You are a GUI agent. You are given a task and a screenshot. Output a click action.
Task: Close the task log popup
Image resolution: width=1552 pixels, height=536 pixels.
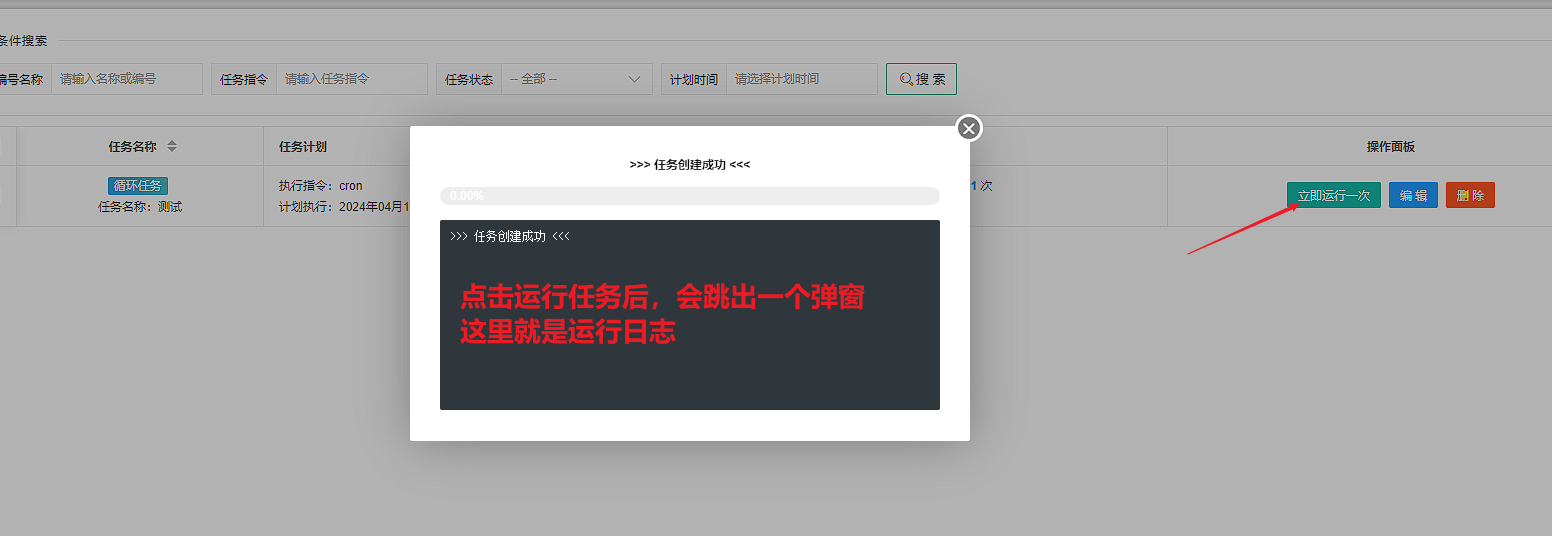coord(969,129)
